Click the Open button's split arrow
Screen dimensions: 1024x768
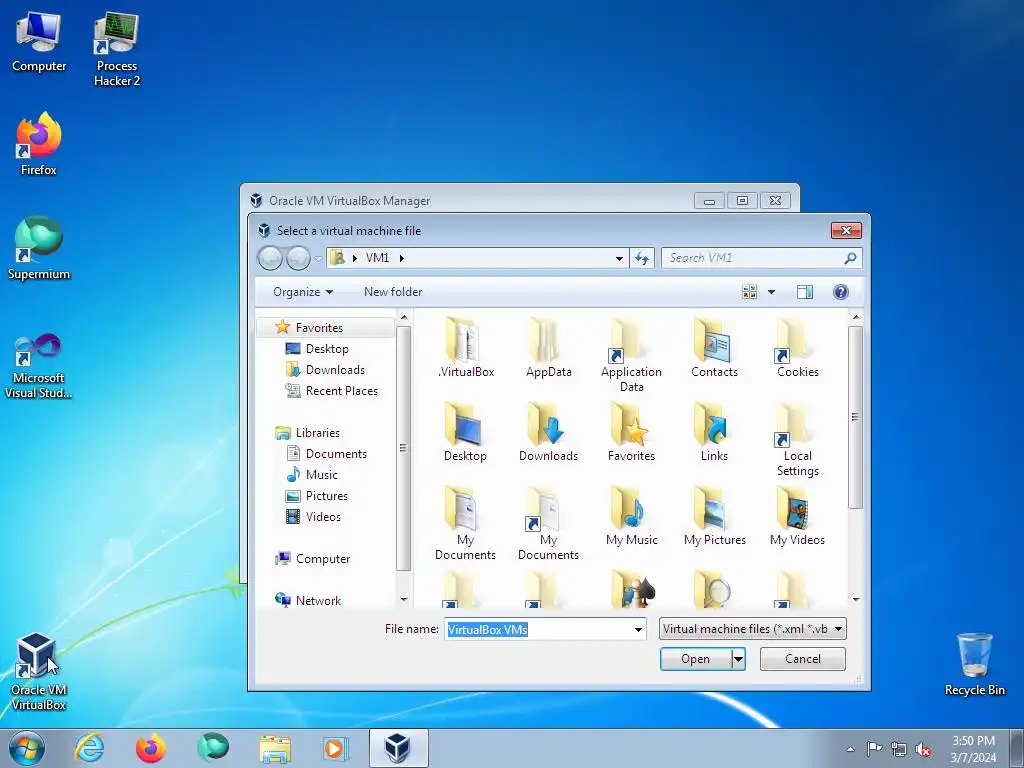(x=738, y=659)
